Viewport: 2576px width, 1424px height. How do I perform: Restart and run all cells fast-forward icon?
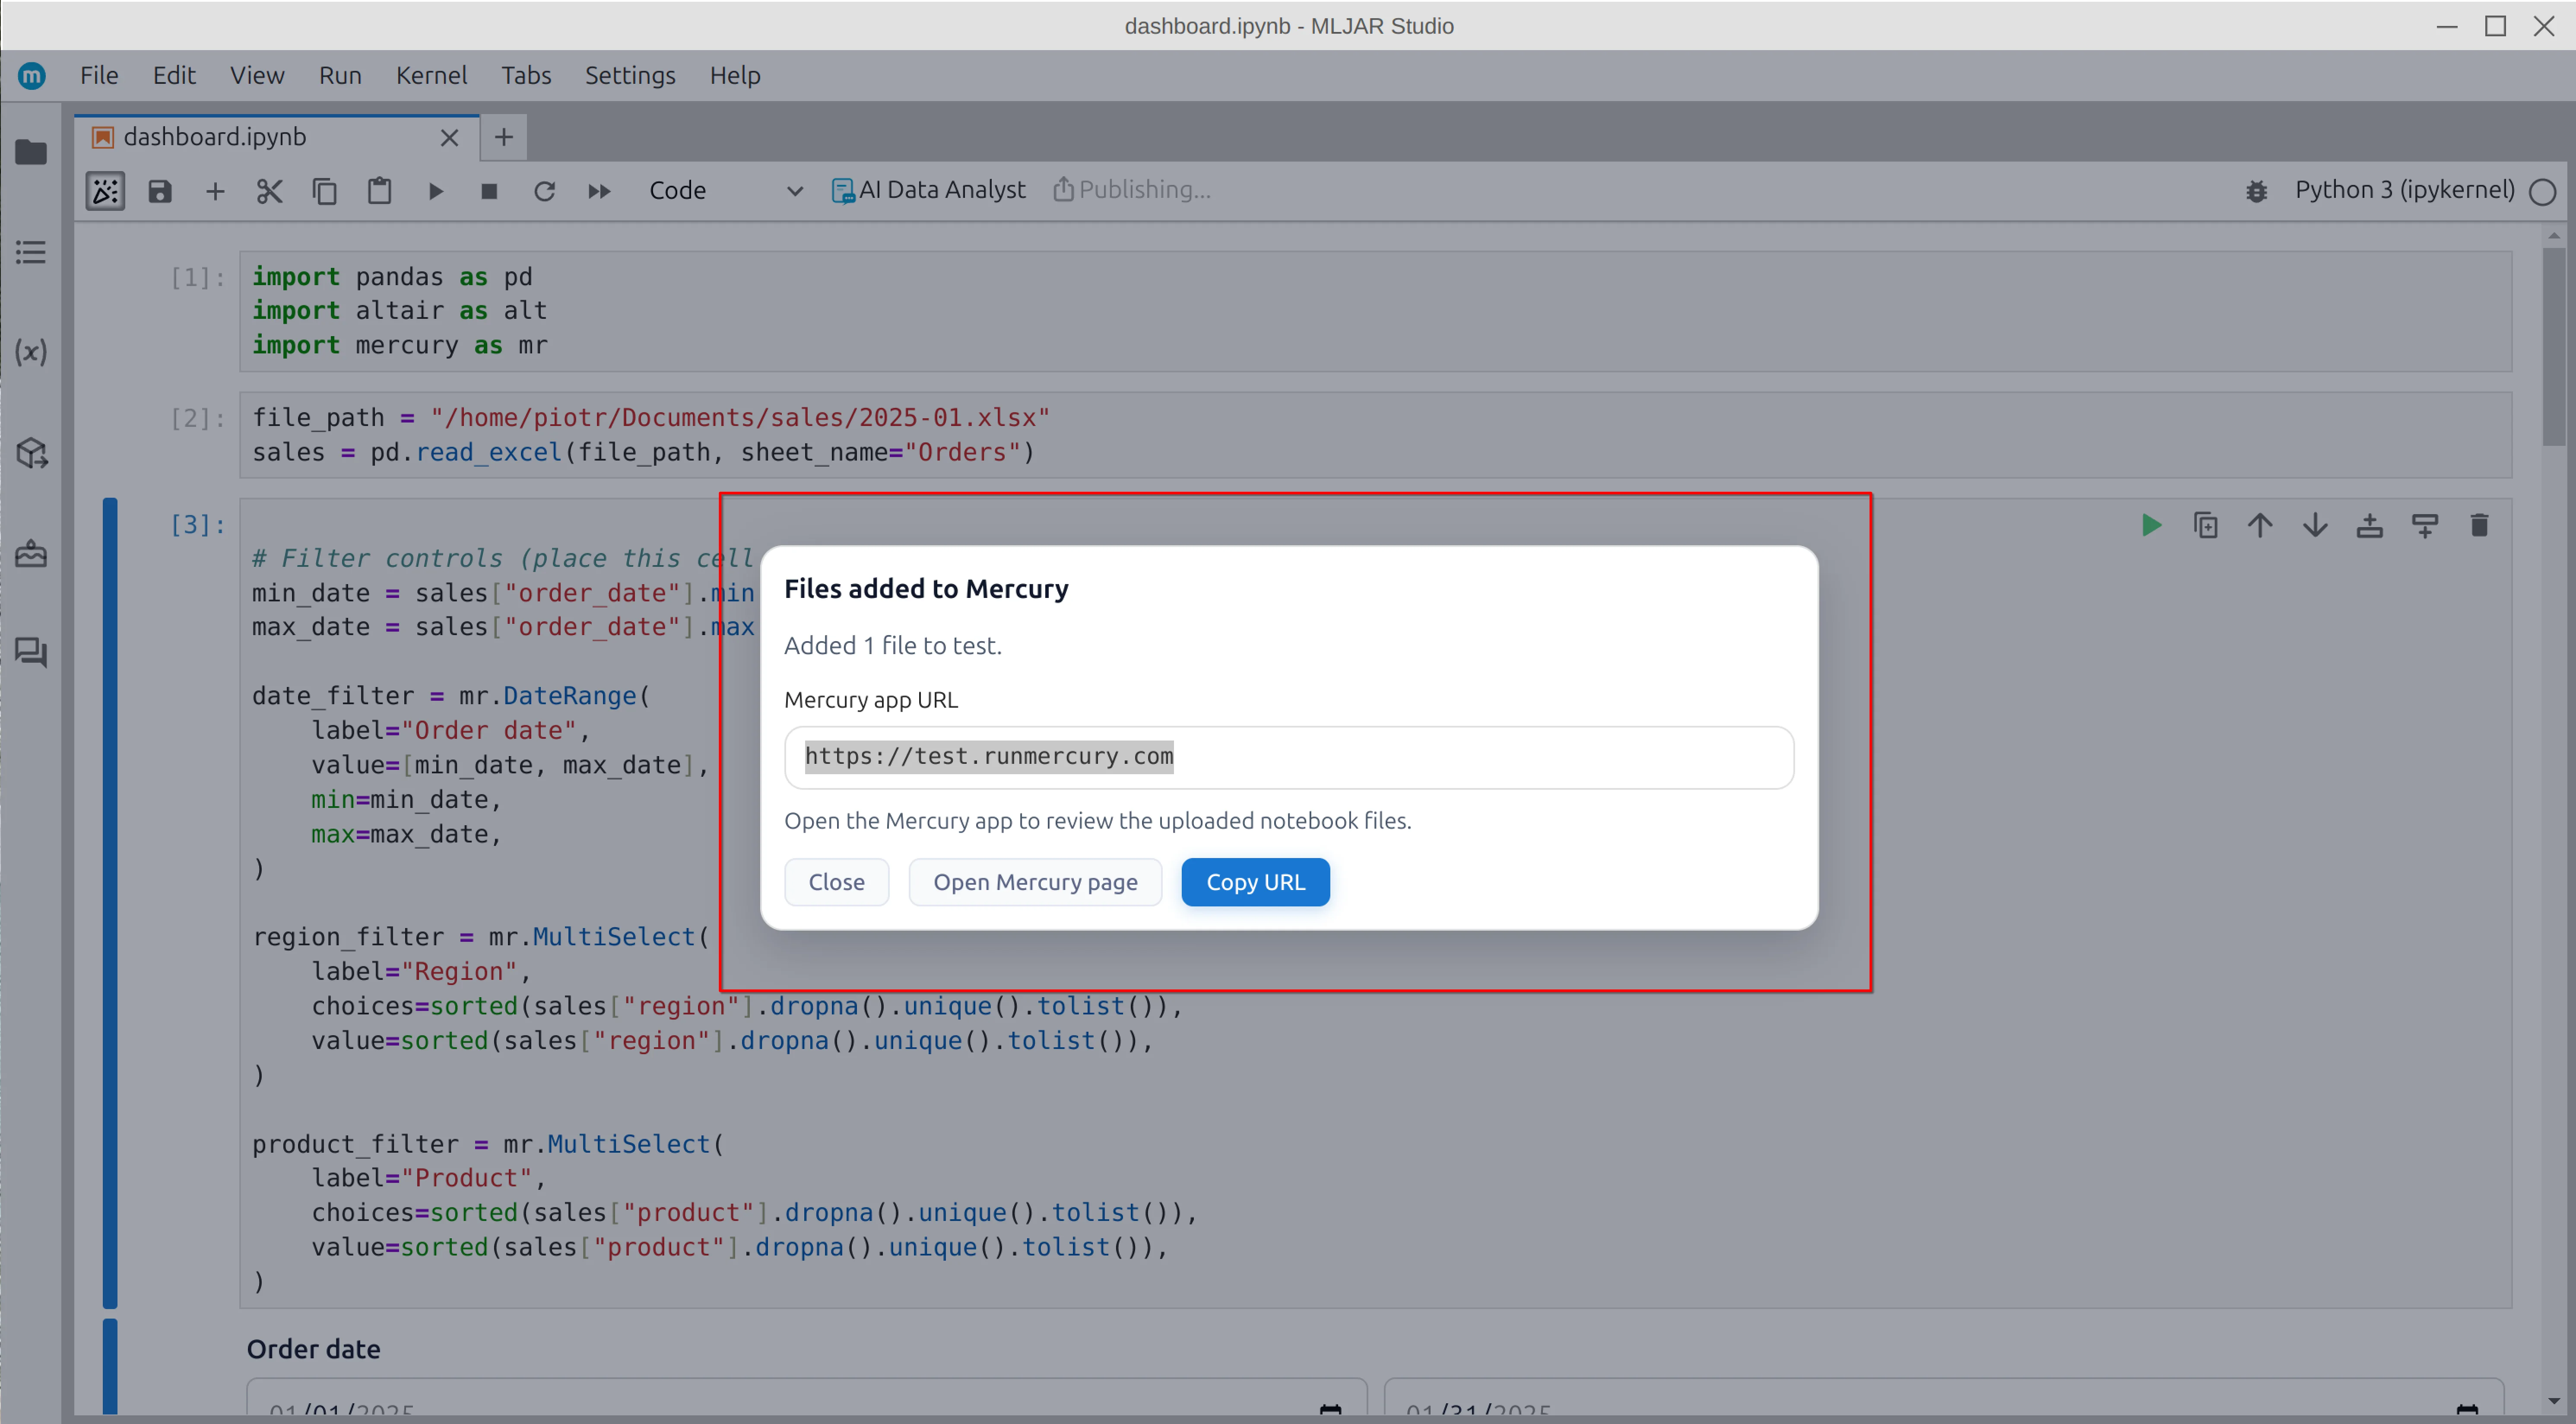click(x=599, y=191)
